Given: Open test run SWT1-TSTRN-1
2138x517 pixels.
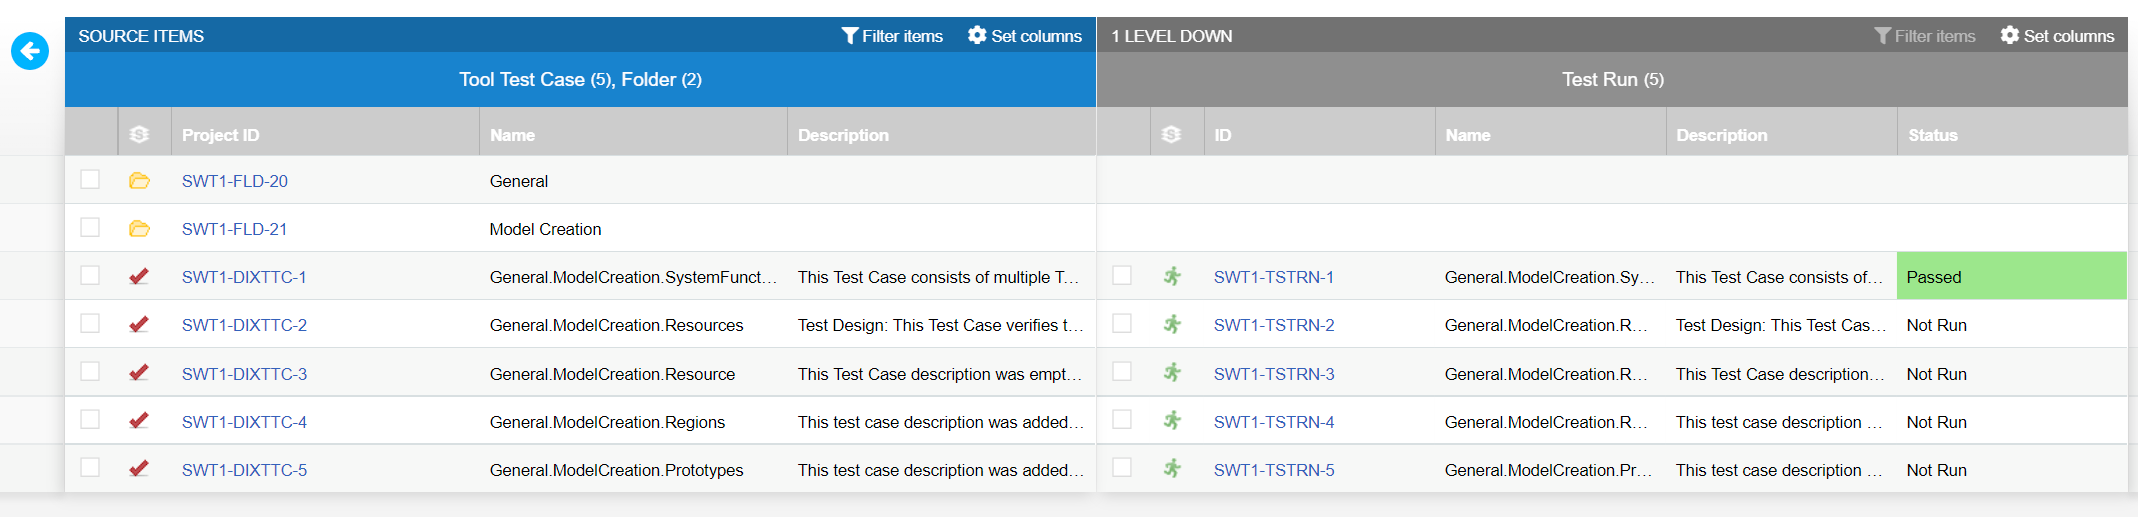Looking at the screenshot, I should (1274, 277).
